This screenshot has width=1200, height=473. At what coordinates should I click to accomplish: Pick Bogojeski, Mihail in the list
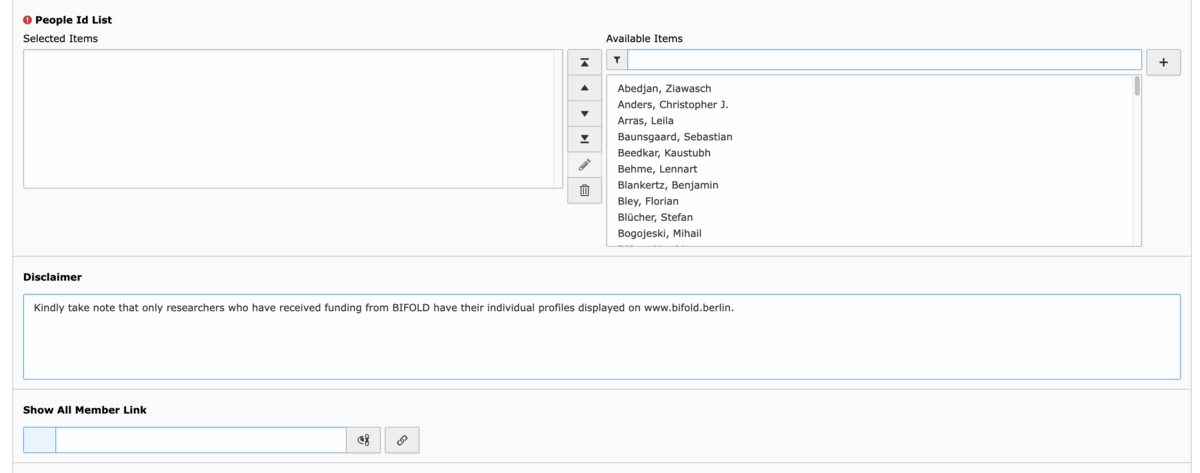click(x=659, y=233)
